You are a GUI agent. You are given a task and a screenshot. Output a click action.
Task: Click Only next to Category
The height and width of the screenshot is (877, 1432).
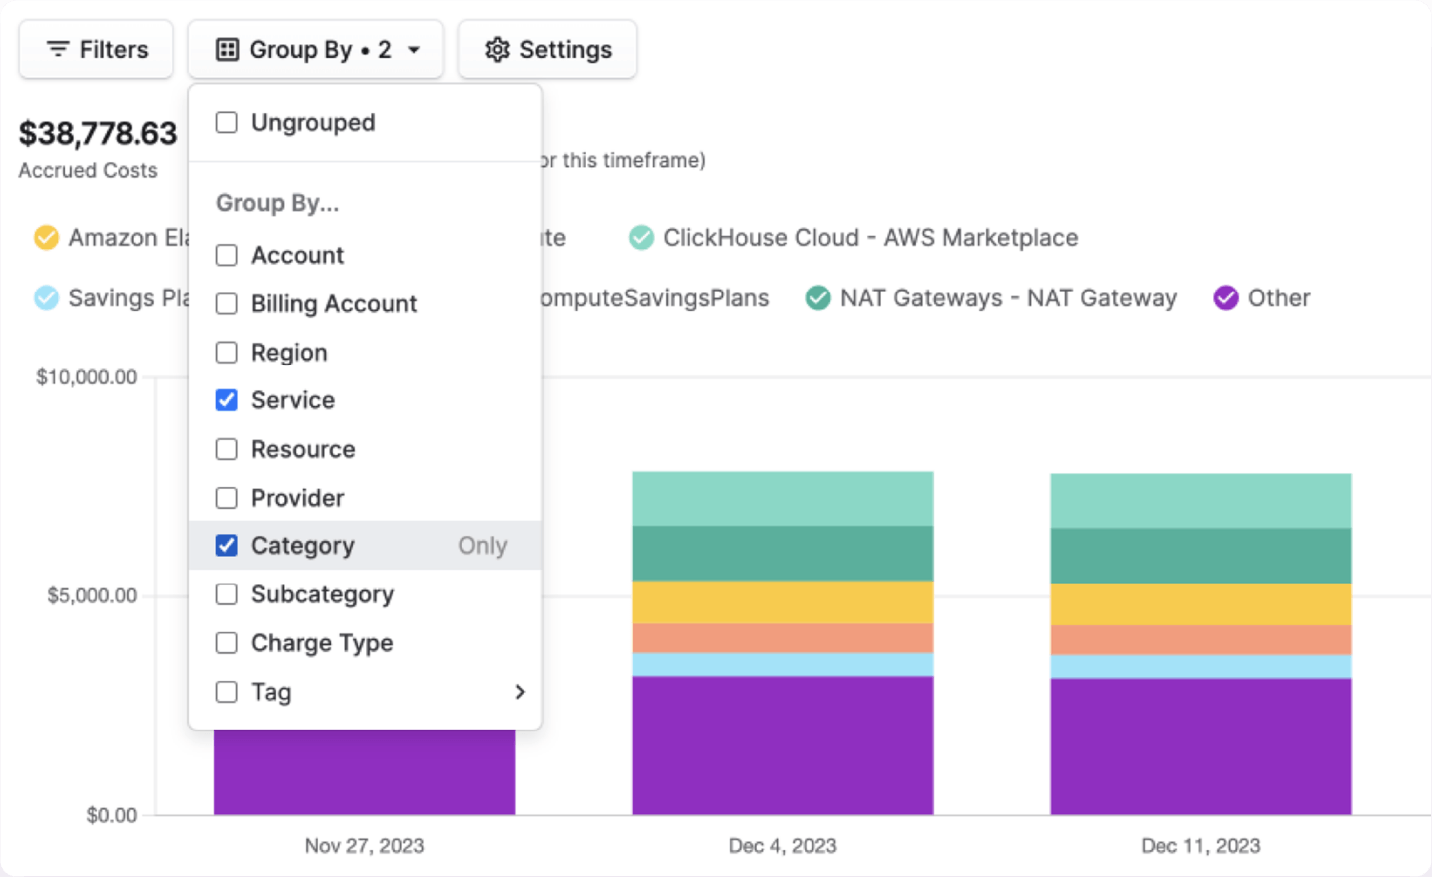482,546
